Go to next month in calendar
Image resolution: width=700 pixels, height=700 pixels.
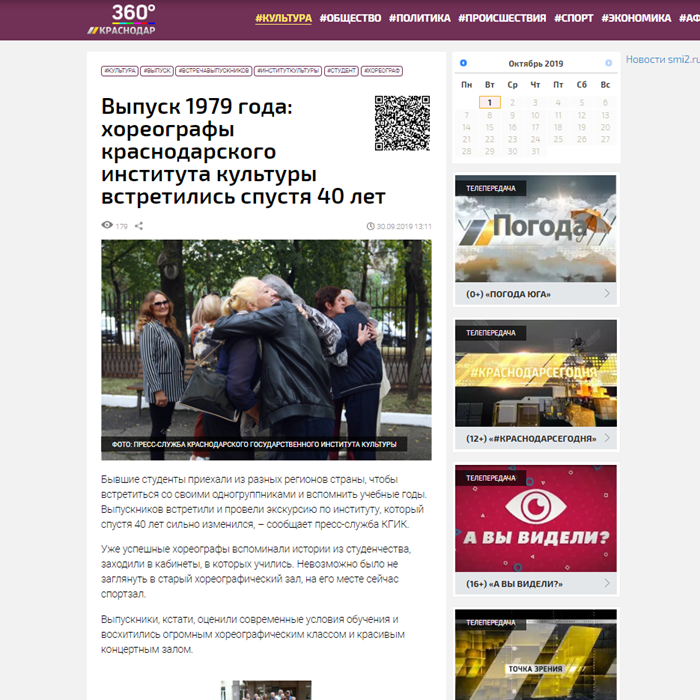point(608,63)
